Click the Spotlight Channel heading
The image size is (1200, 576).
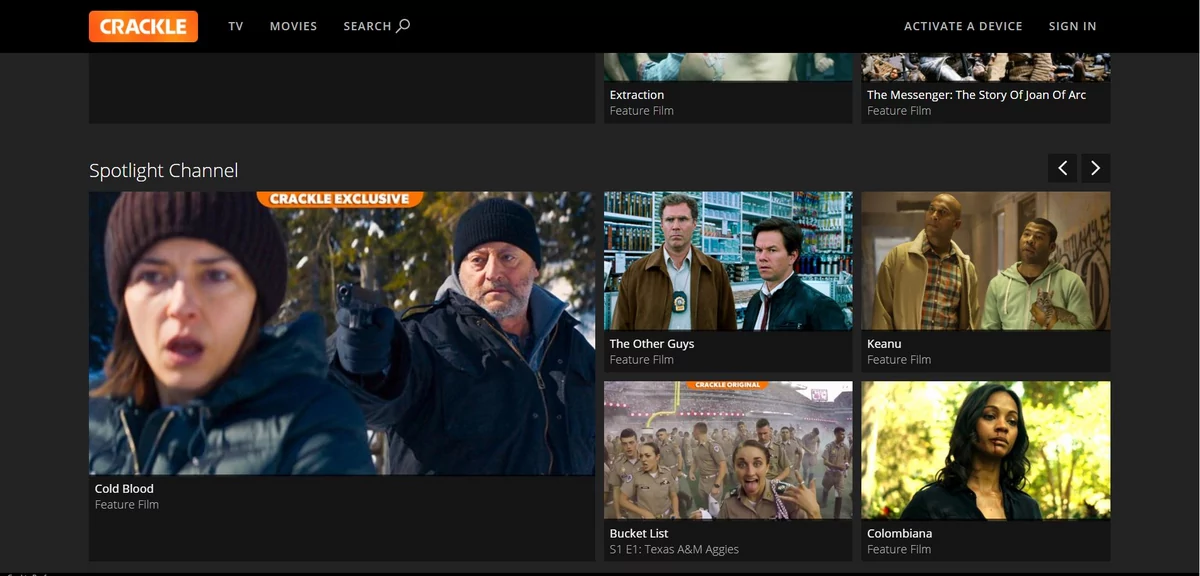tap(164, 171)
